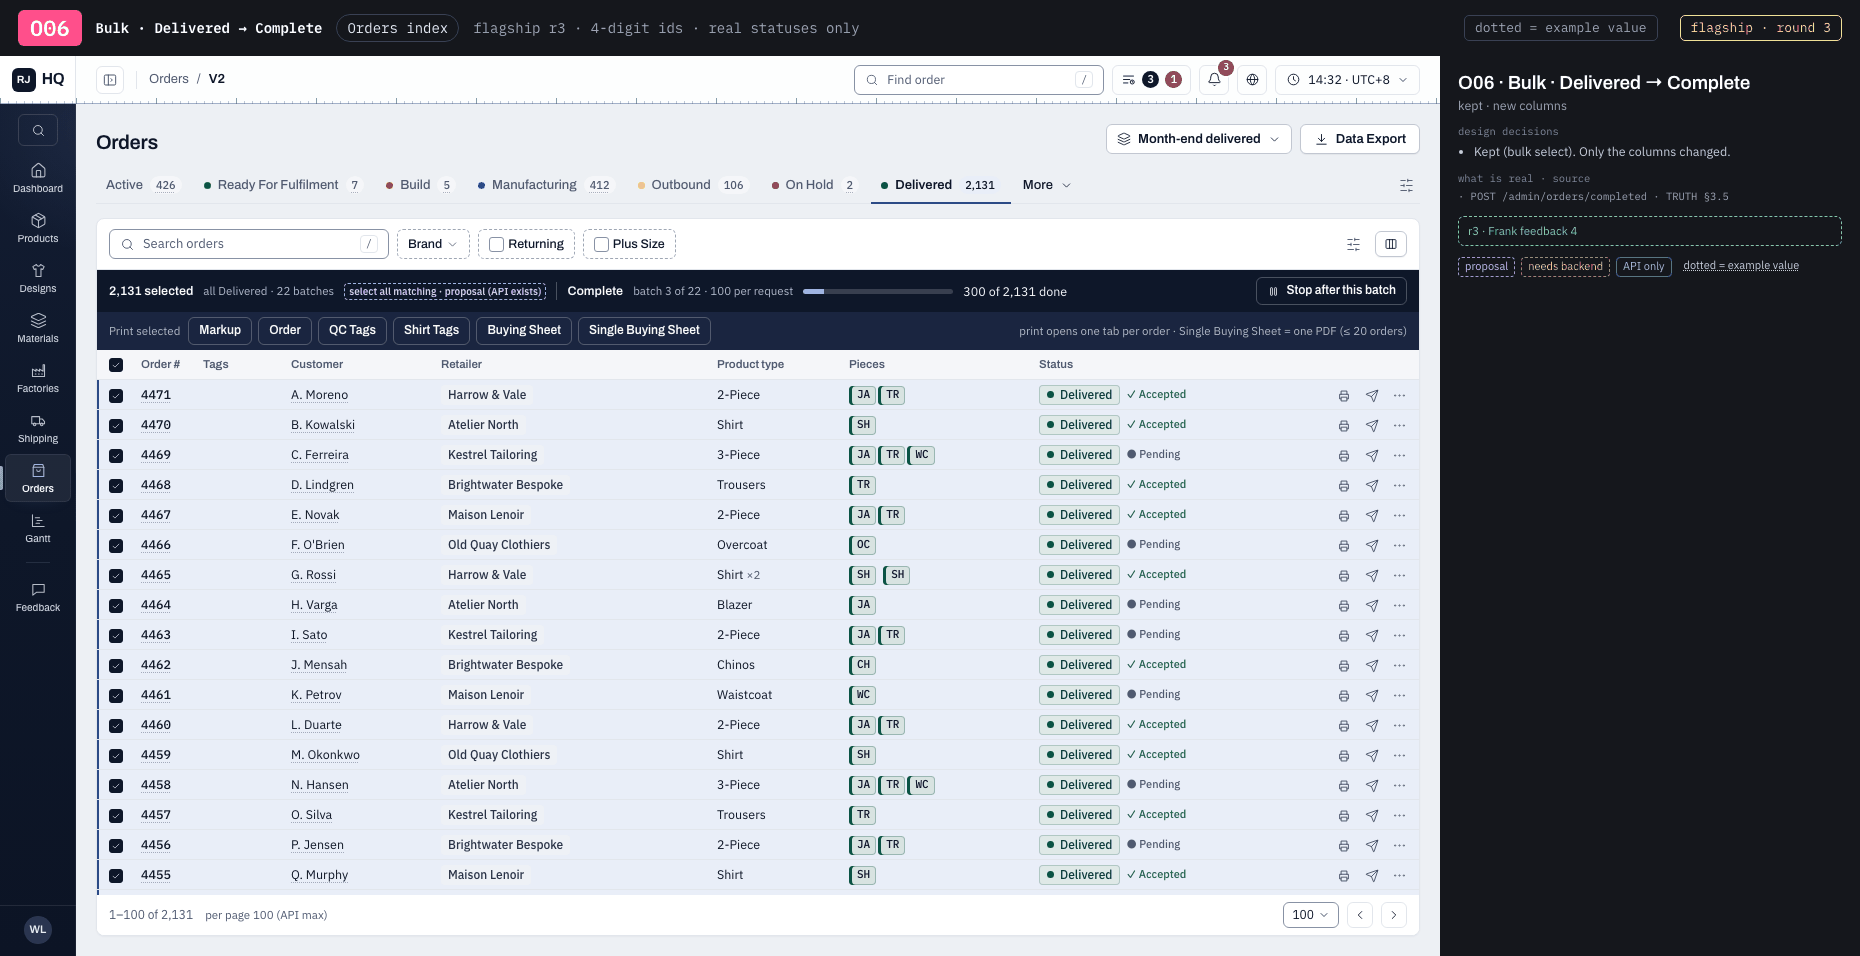Open the Brand filter dropdown

pyautogui.click(x=433, y=244)
